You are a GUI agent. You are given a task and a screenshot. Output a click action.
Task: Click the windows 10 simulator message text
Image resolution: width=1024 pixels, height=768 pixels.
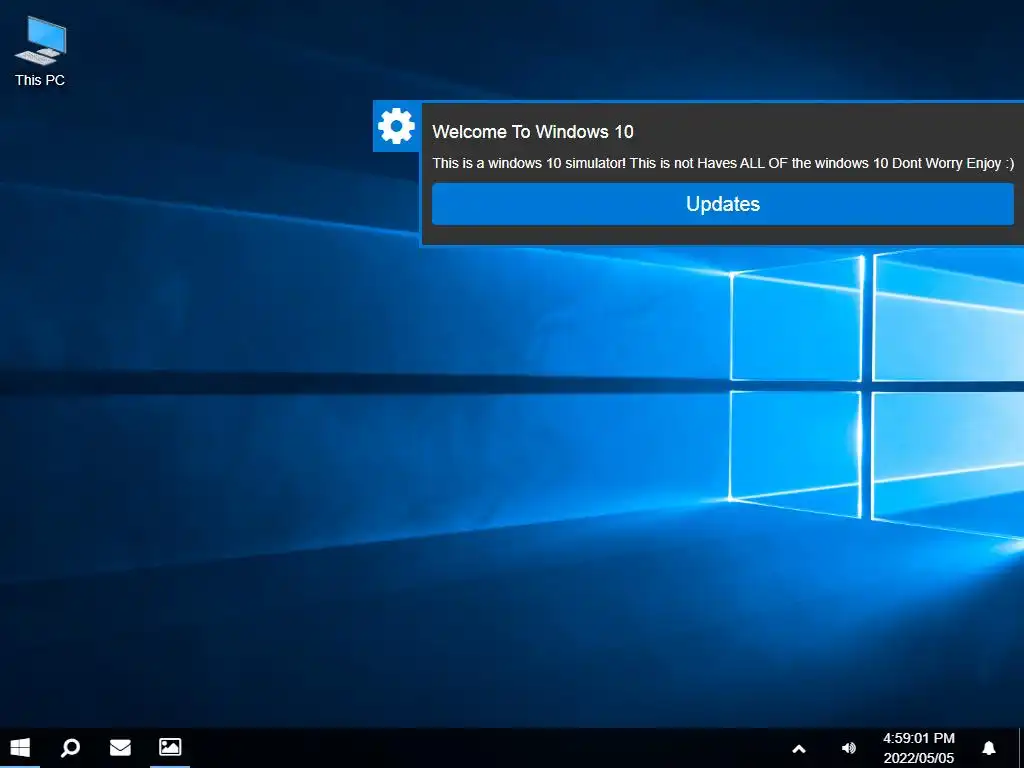(723, 163)
